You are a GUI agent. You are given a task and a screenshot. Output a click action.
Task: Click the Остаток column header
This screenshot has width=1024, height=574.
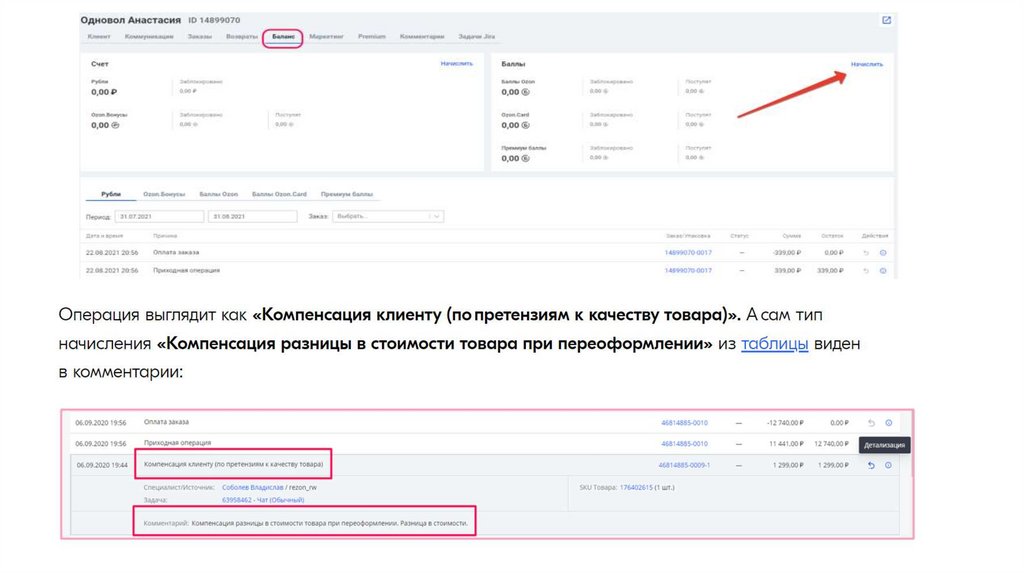click(832, 236)
